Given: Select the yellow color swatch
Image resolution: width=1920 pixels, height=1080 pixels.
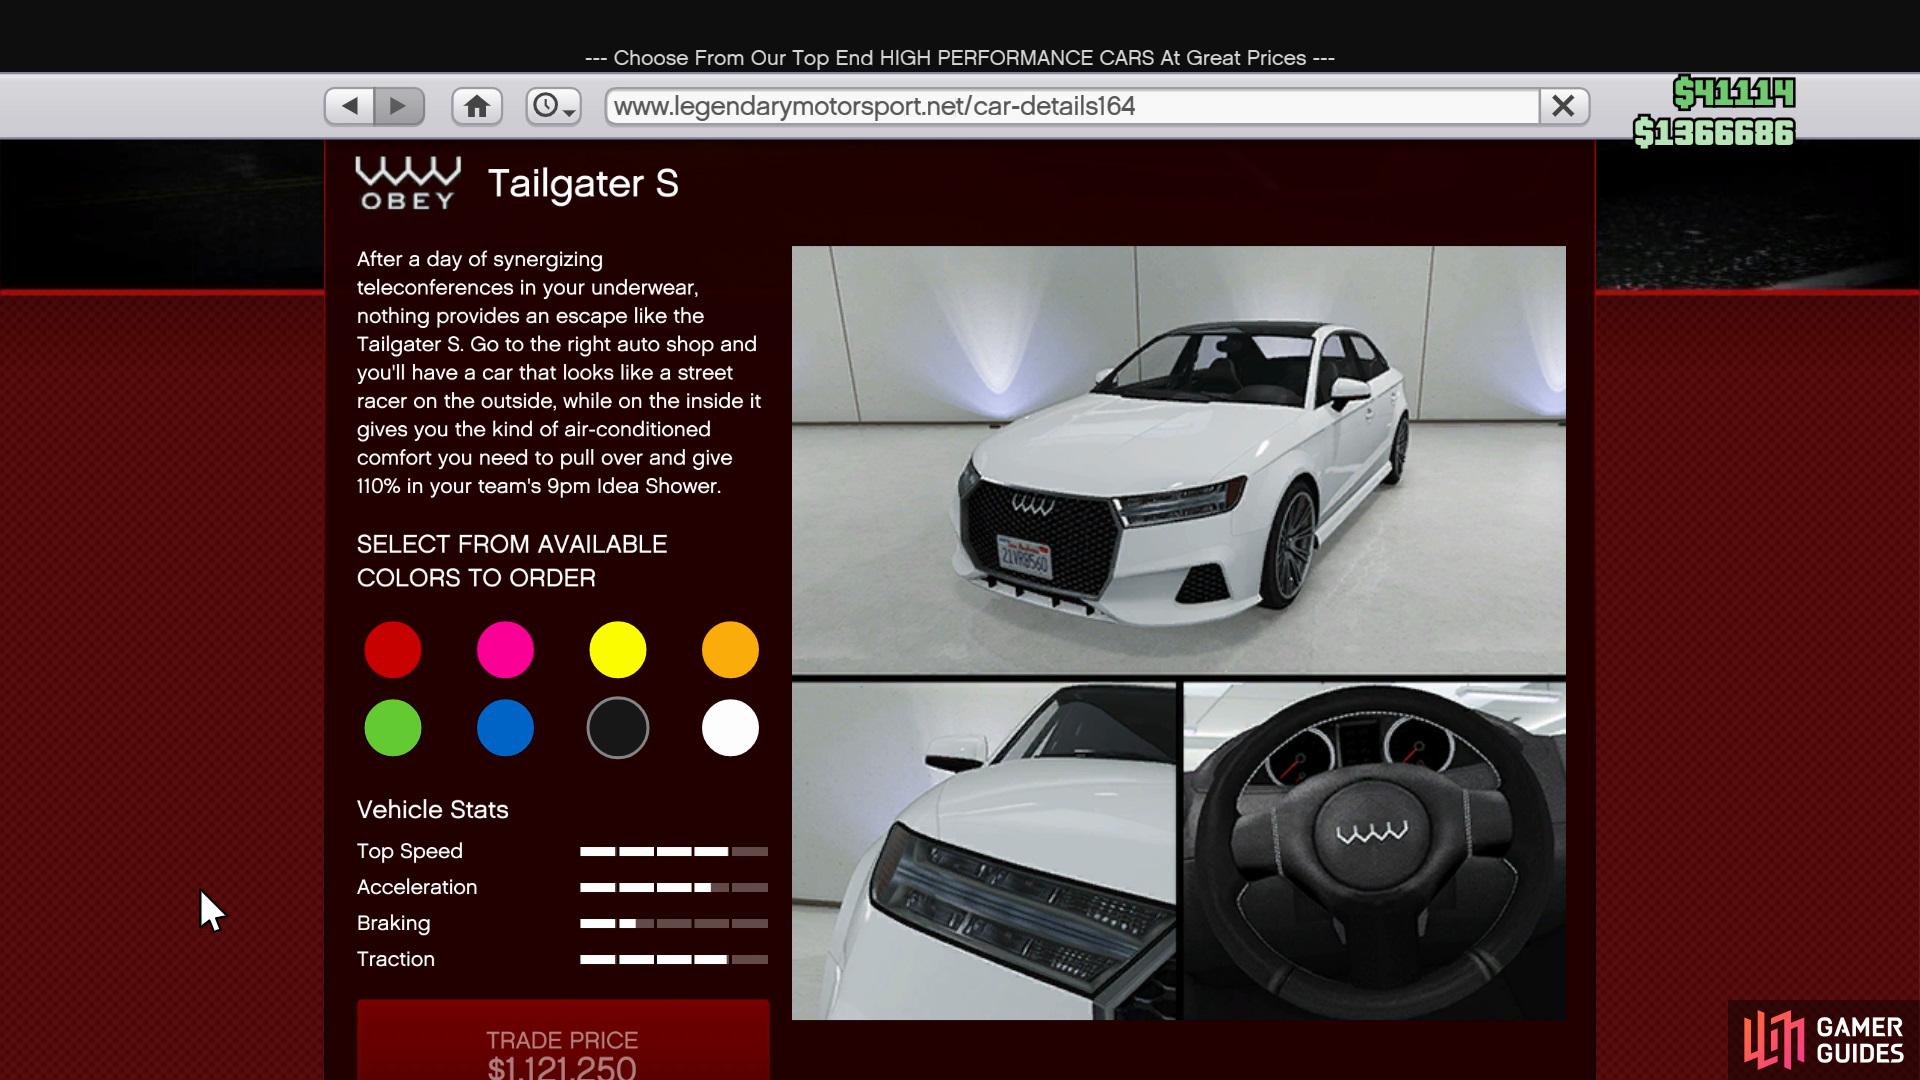Looking at the screenshot, I should (x=618, y=650).
